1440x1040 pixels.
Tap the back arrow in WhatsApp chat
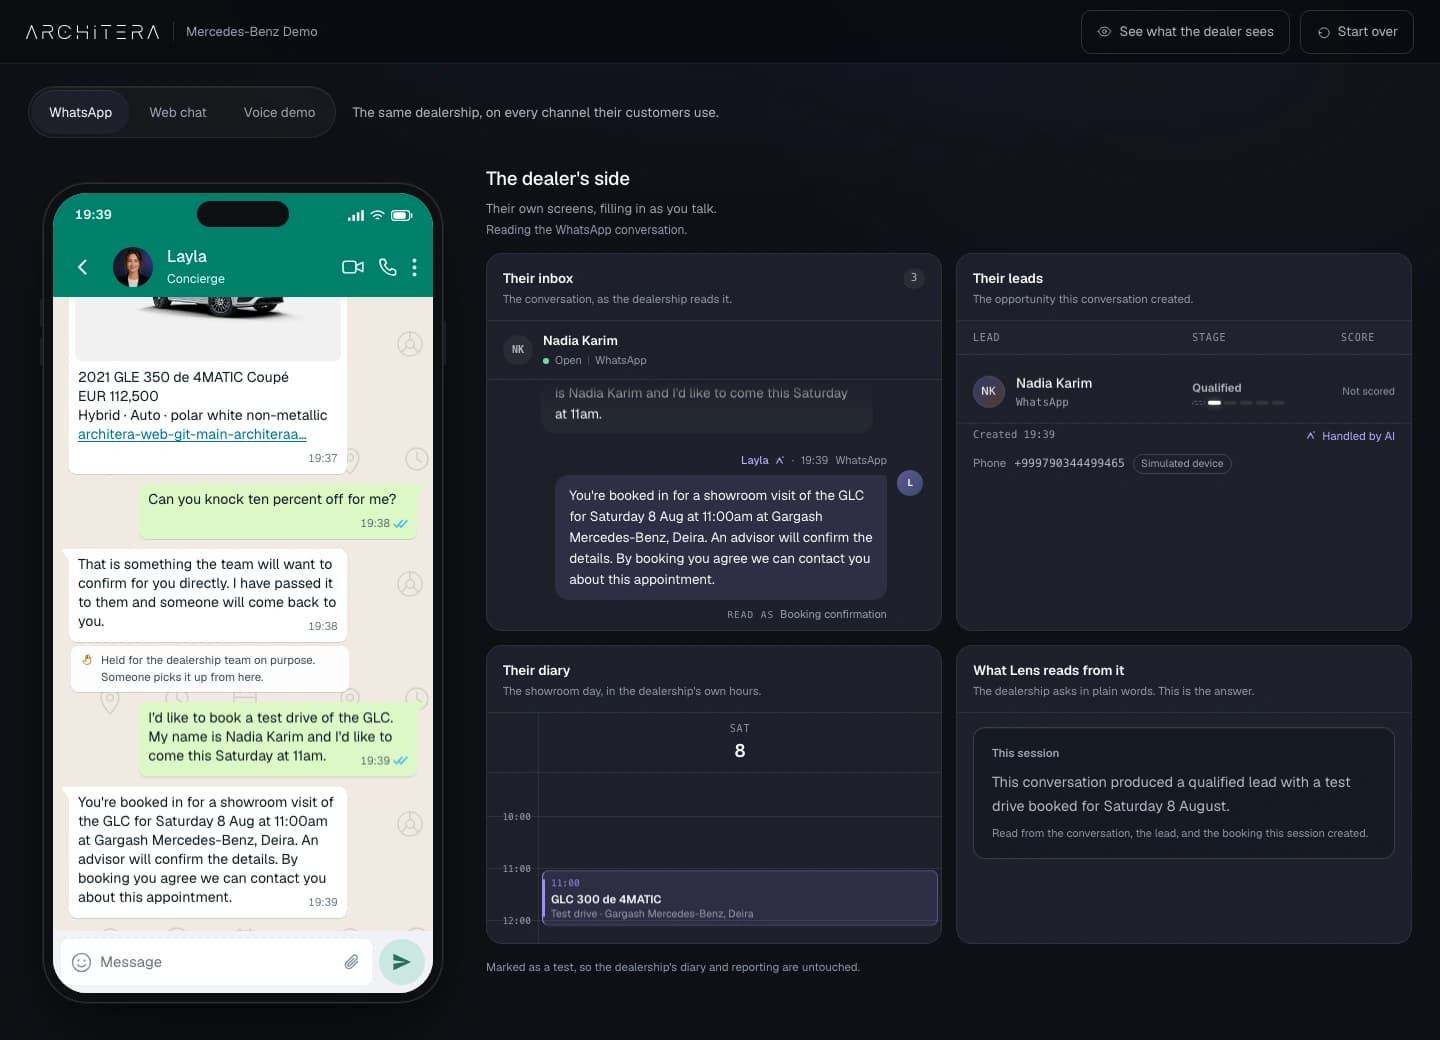point(83,266)
